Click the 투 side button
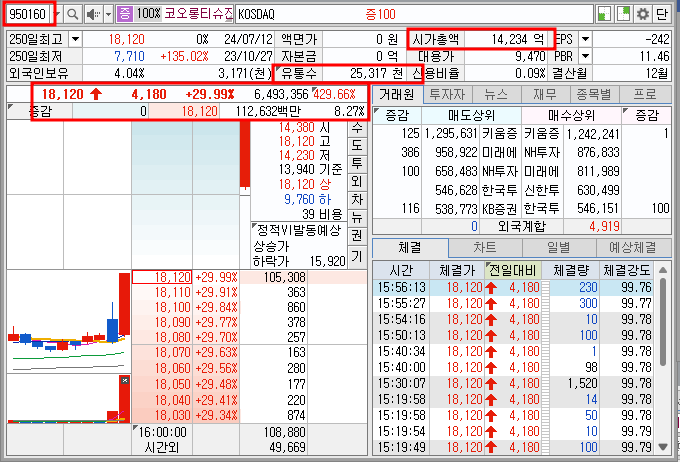This screenshot has width=680, height=462. 357,163
